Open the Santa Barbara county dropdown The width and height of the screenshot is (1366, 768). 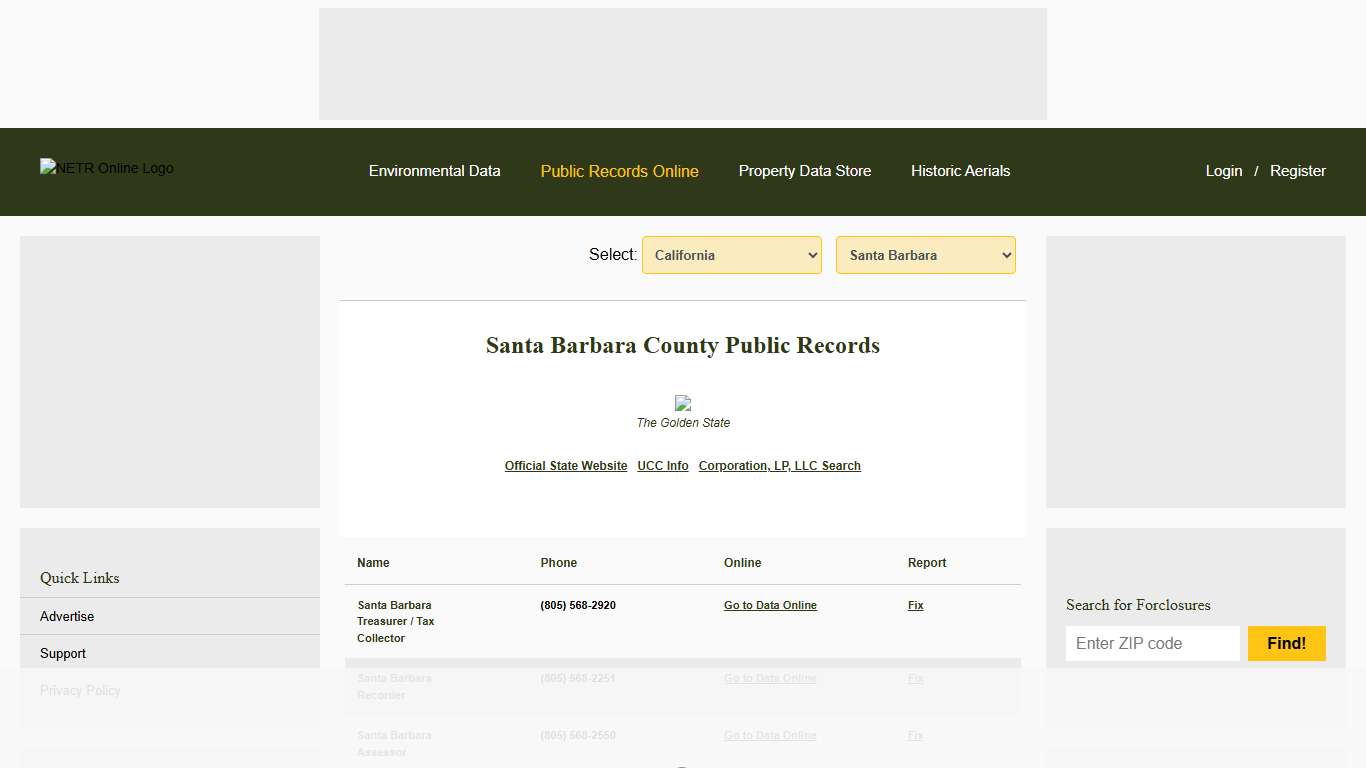pyautogui.click(x=925, y=255)
